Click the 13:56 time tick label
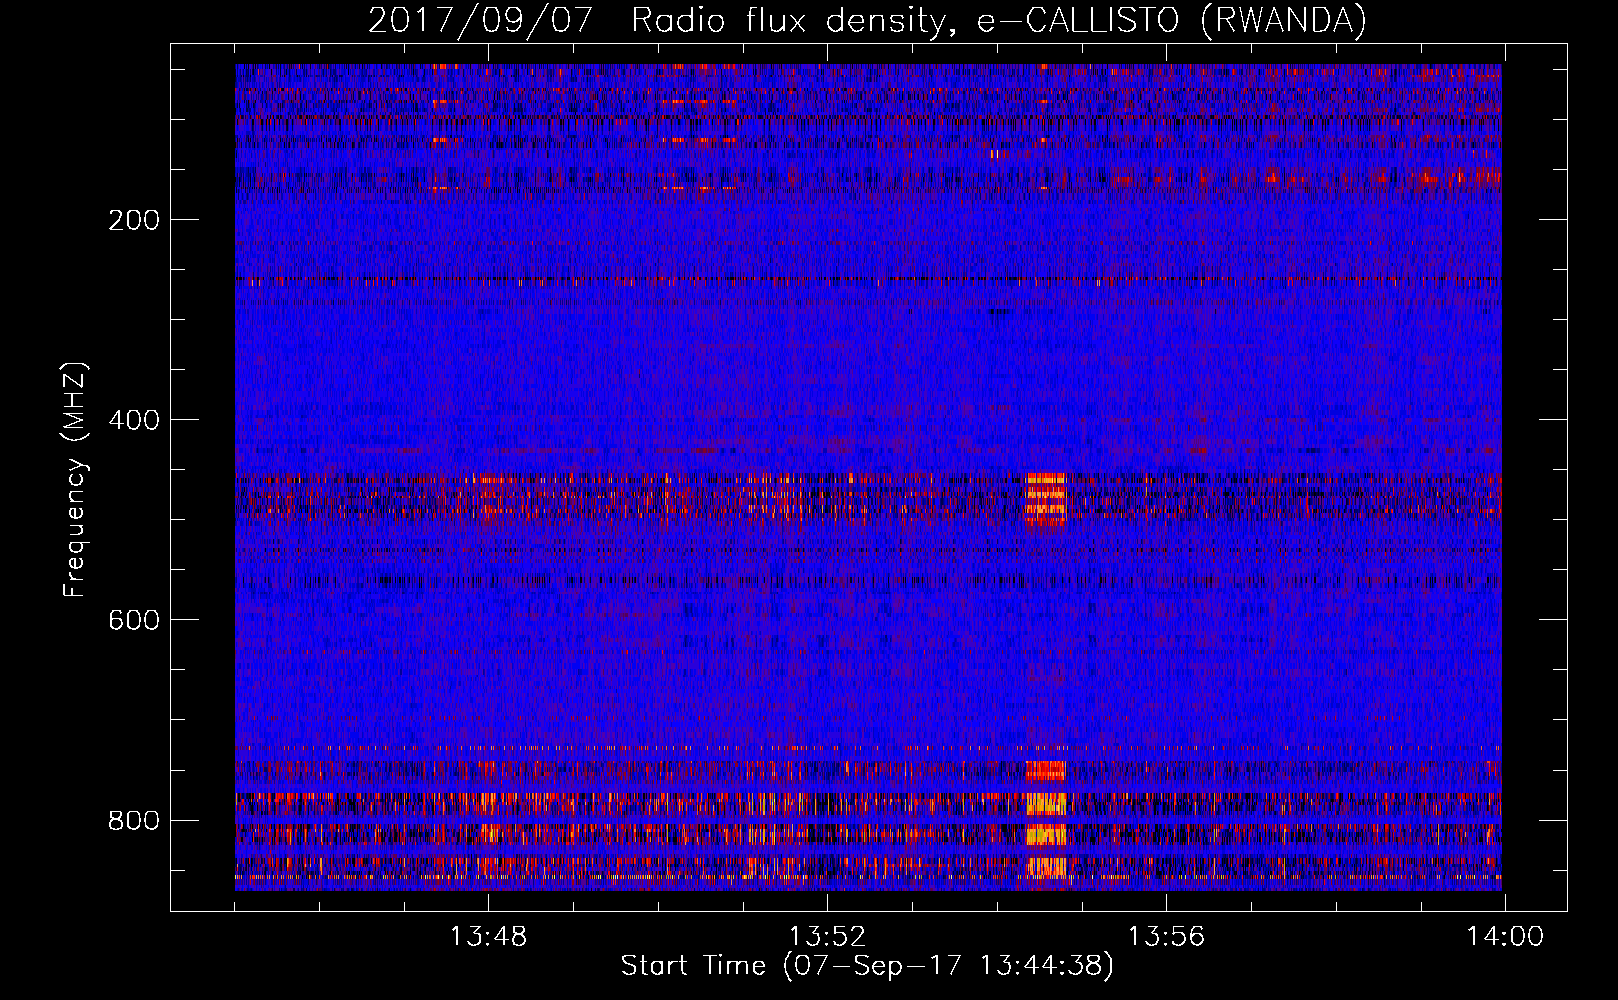The height and width of the screenshot is (1000, 1618). (x=1166, y=937)
